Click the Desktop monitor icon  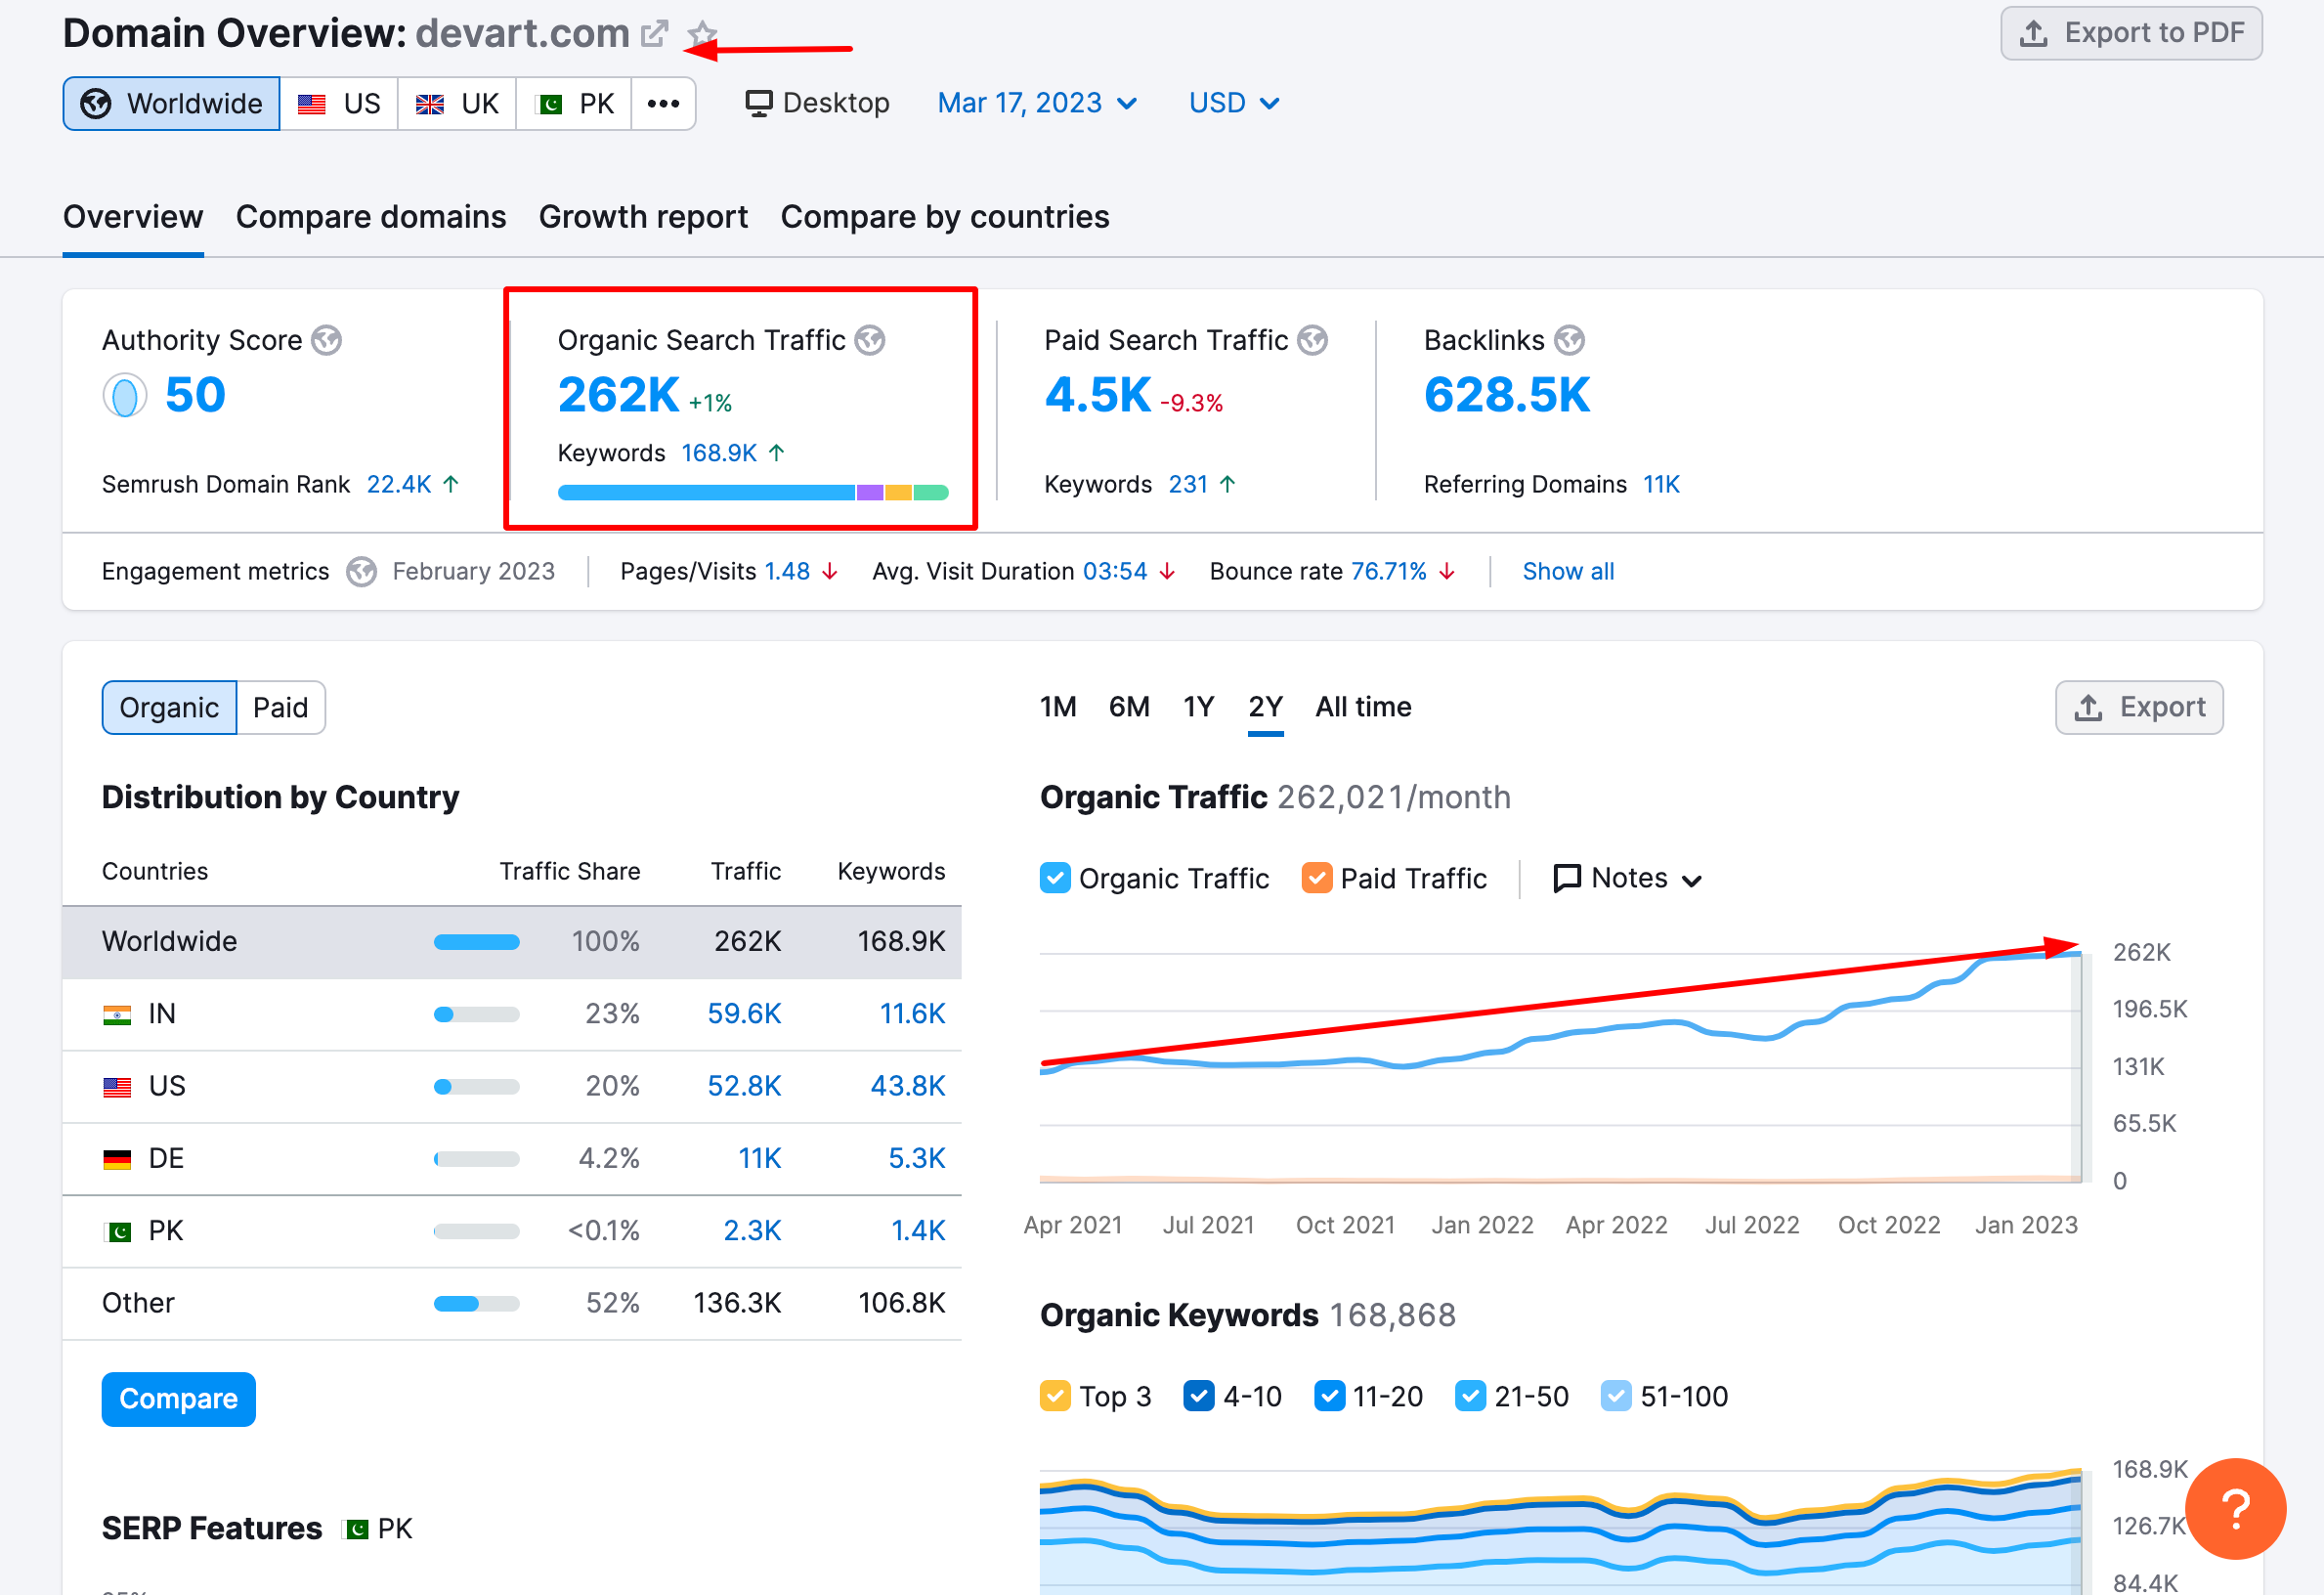click(x=759, y=104)
